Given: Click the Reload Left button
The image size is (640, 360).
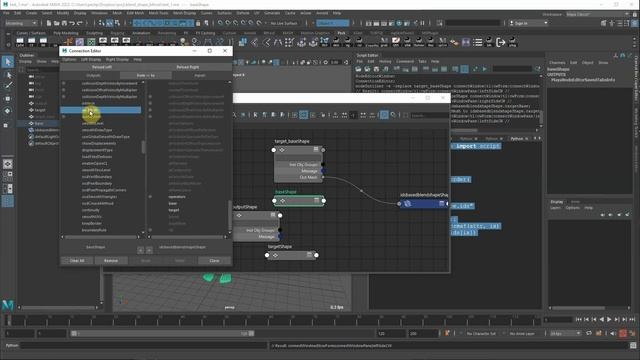Looking at the screenshot, I should pos(102,67).
